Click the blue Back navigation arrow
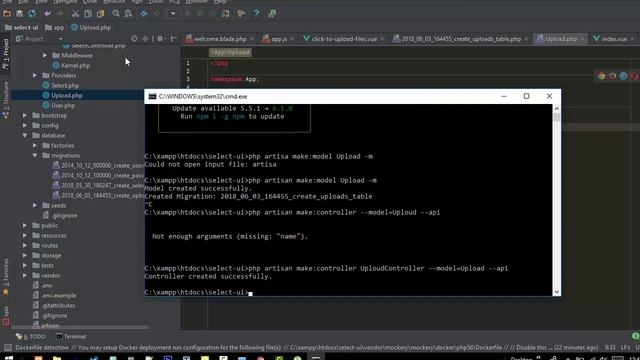 click(x=144, y=13)
